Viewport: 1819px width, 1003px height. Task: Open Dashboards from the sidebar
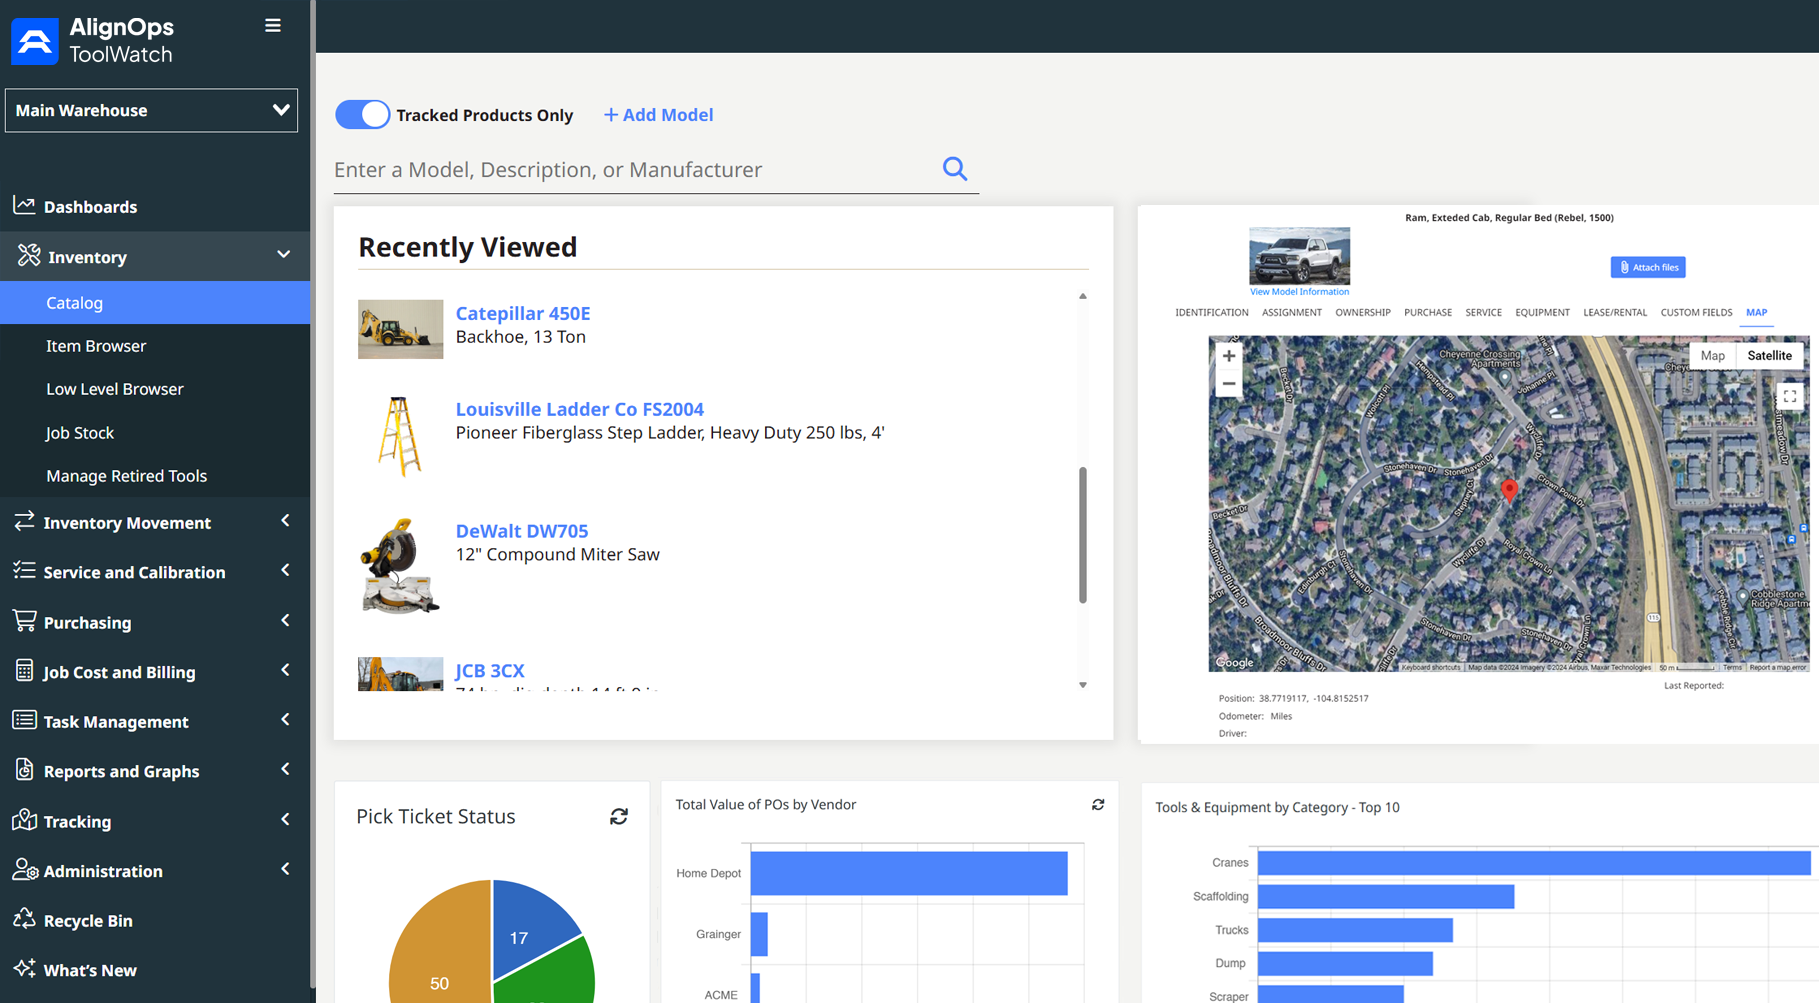pyautogui.click(x=90, y=207)
